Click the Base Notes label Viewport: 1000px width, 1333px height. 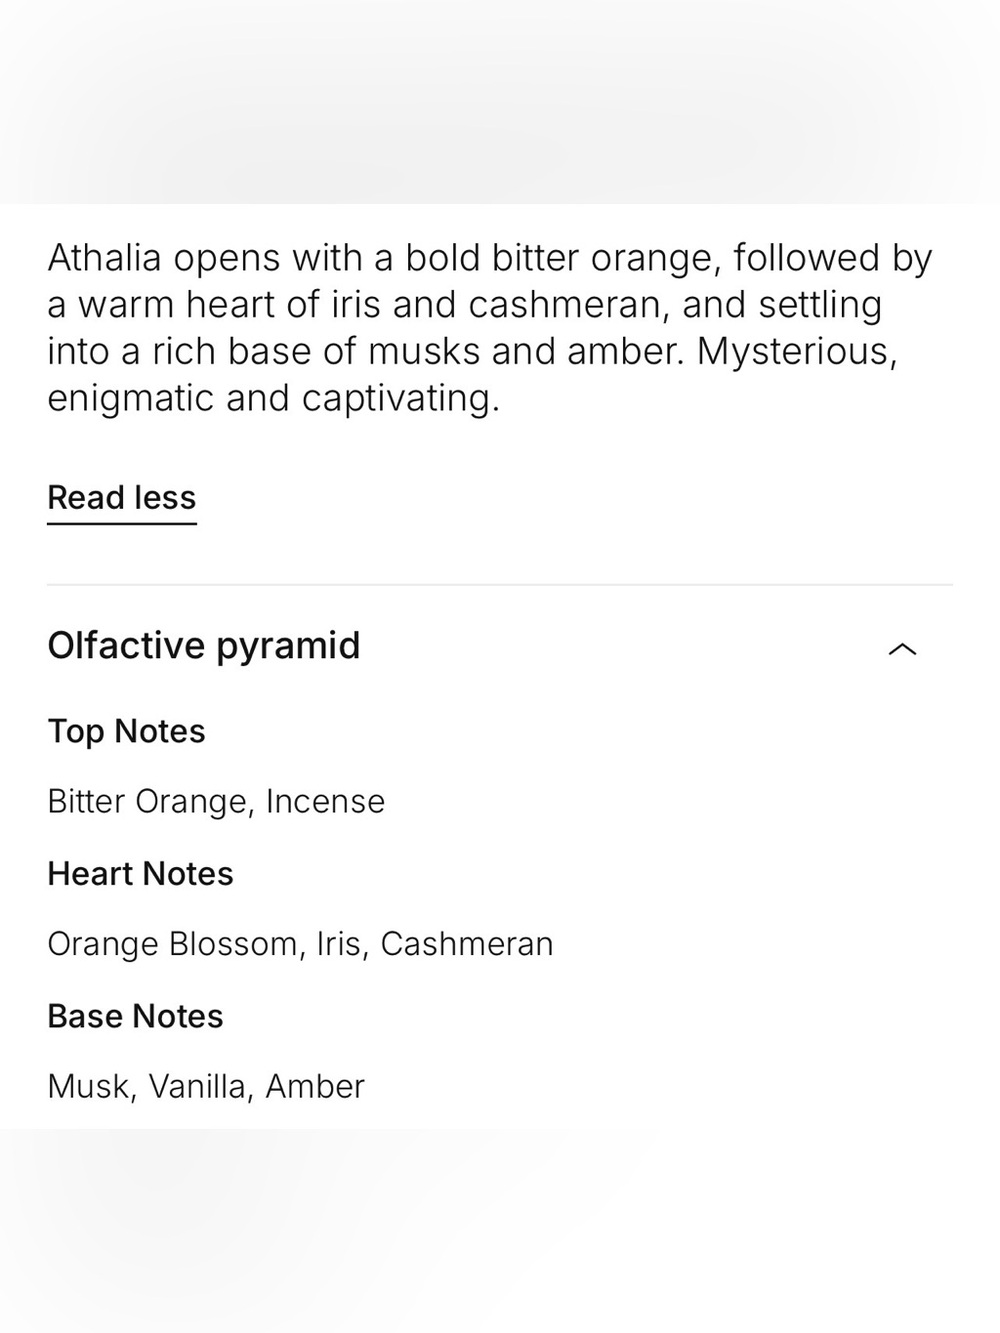coord(135,1016)
